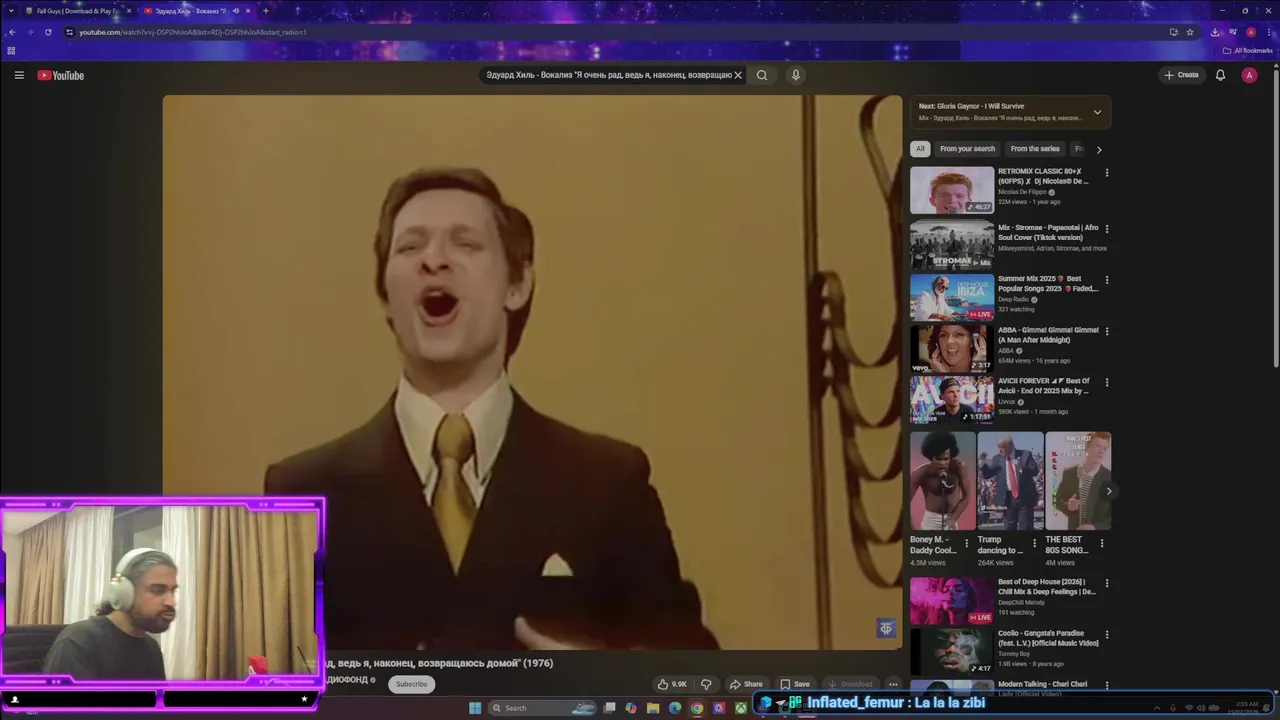The image size is (1280, 720).
Task: Clear the YouTube search box text
Action: (738, 75)
